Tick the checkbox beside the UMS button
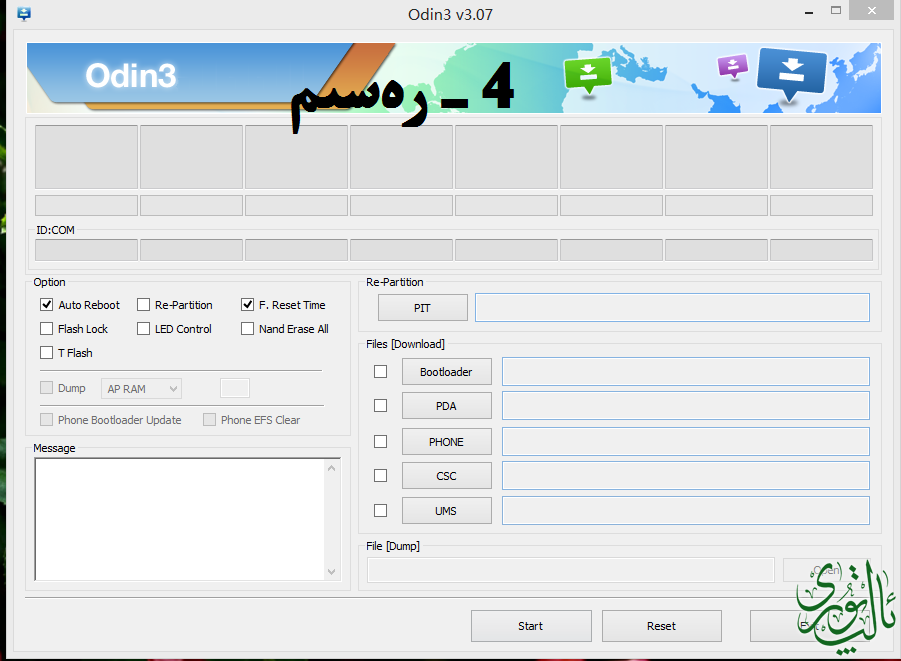The height and width of the screenshot is (661, 901). click(380, 510)
